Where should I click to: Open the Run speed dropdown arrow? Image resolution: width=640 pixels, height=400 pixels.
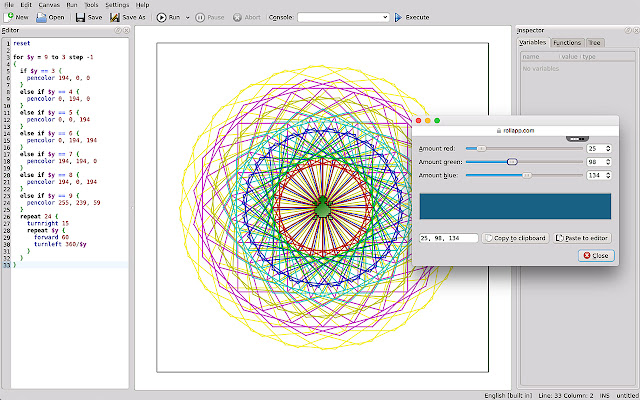click(x=187, y=18)
